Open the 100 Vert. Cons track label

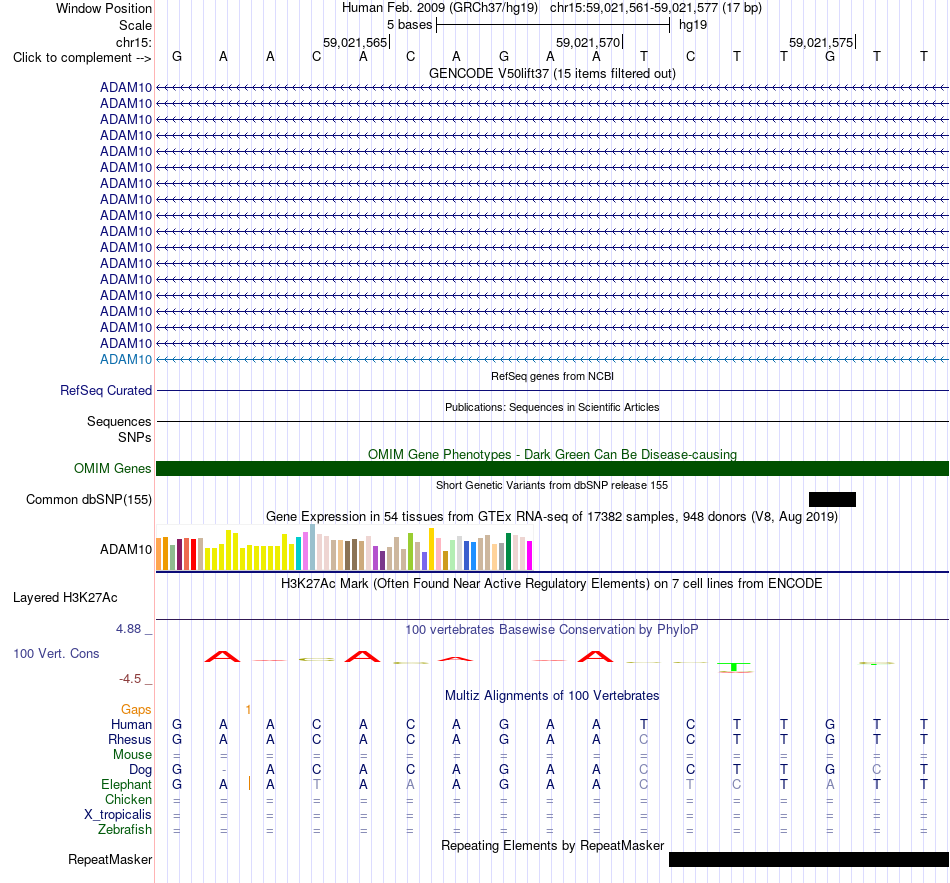click(56, 653)
